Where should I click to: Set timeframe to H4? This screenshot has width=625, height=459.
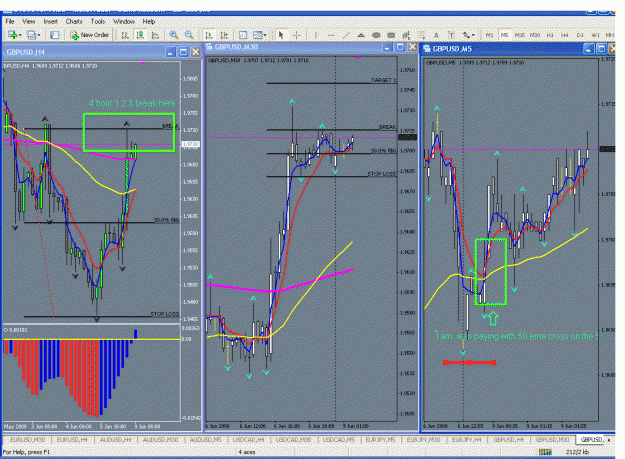[x=564, y=35]
